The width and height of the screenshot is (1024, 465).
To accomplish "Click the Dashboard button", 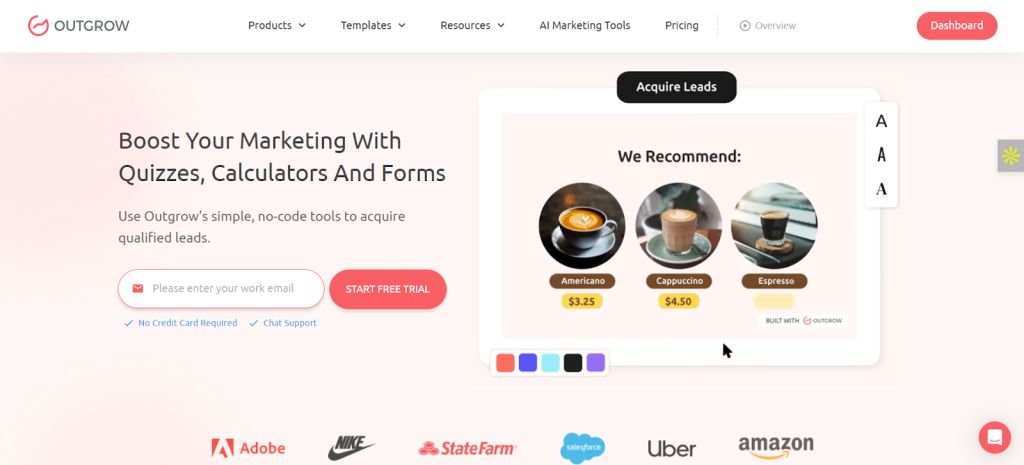I will 957,25.
